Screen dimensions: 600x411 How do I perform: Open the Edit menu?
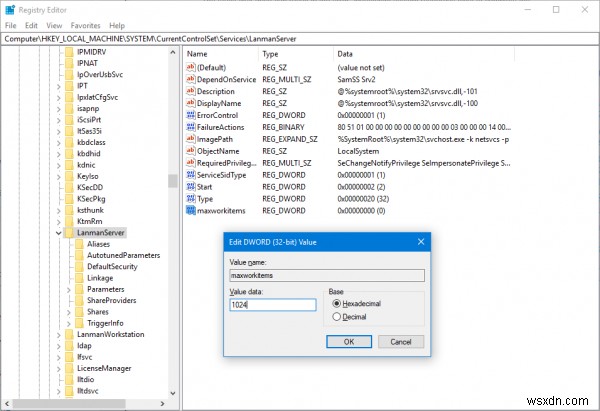click(x=31, y=26)
